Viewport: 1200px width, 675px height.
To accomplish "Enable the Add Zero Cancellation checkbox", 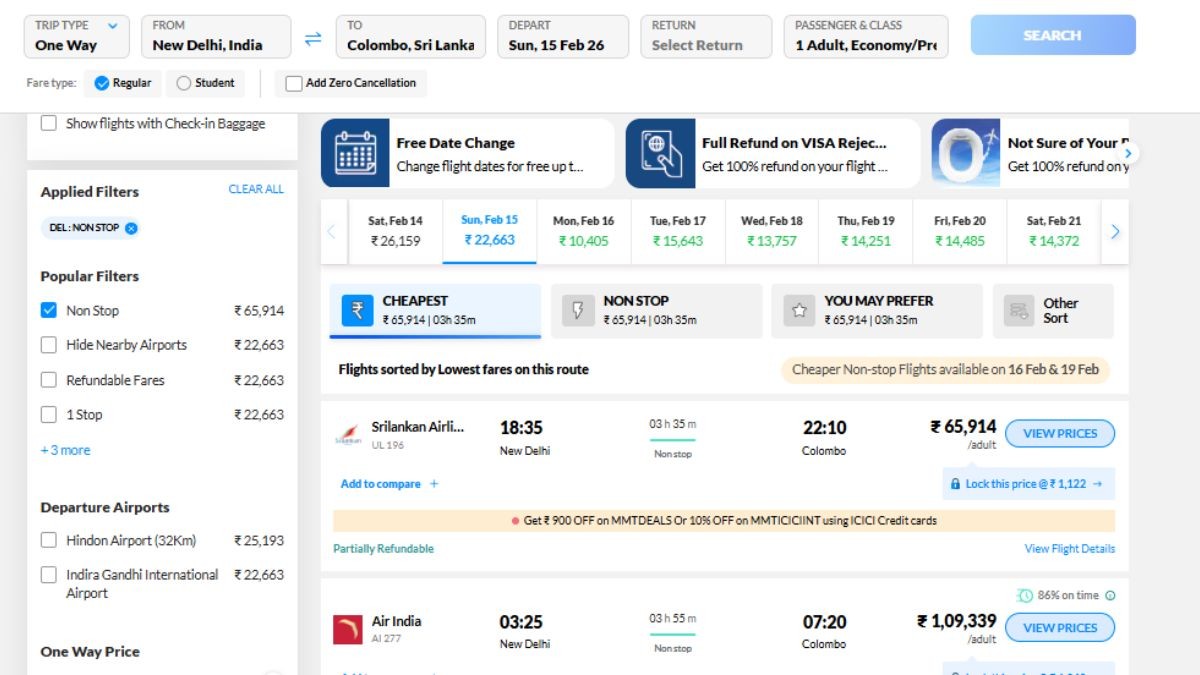I will tap(294, 83).
